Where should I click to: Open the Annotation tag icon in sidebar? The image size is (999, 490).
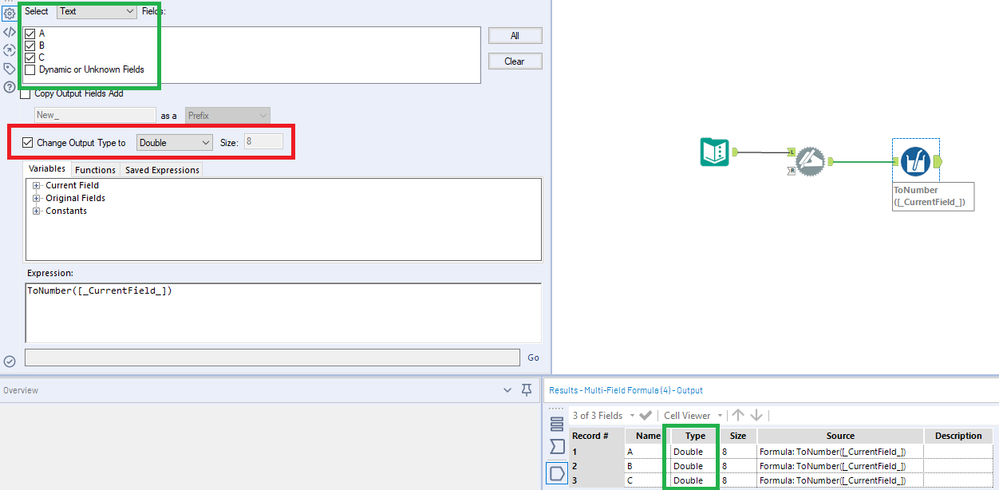(10, 69)
